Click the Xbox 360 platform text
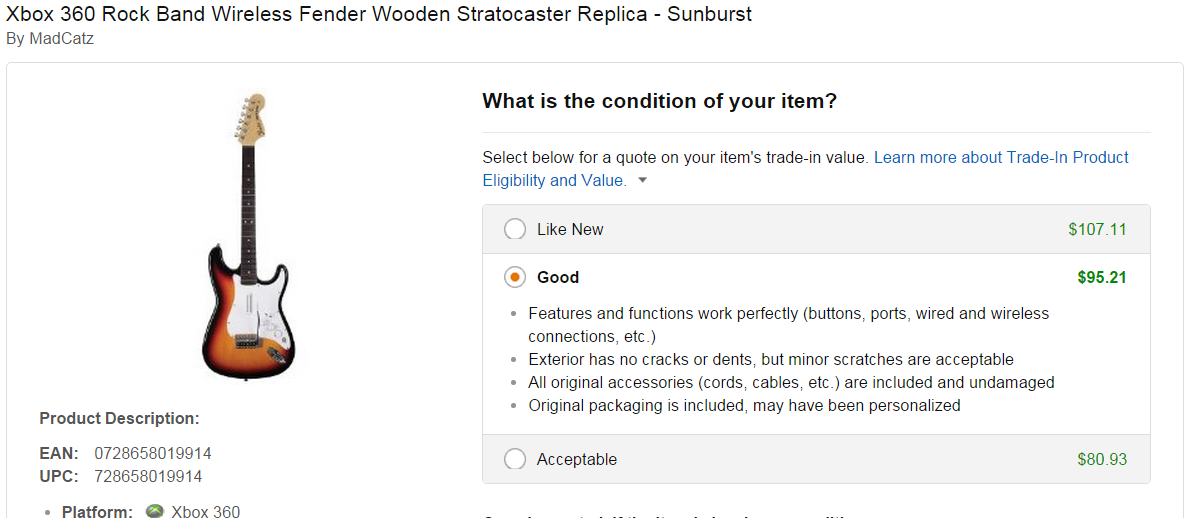 (x=205, y=511)
